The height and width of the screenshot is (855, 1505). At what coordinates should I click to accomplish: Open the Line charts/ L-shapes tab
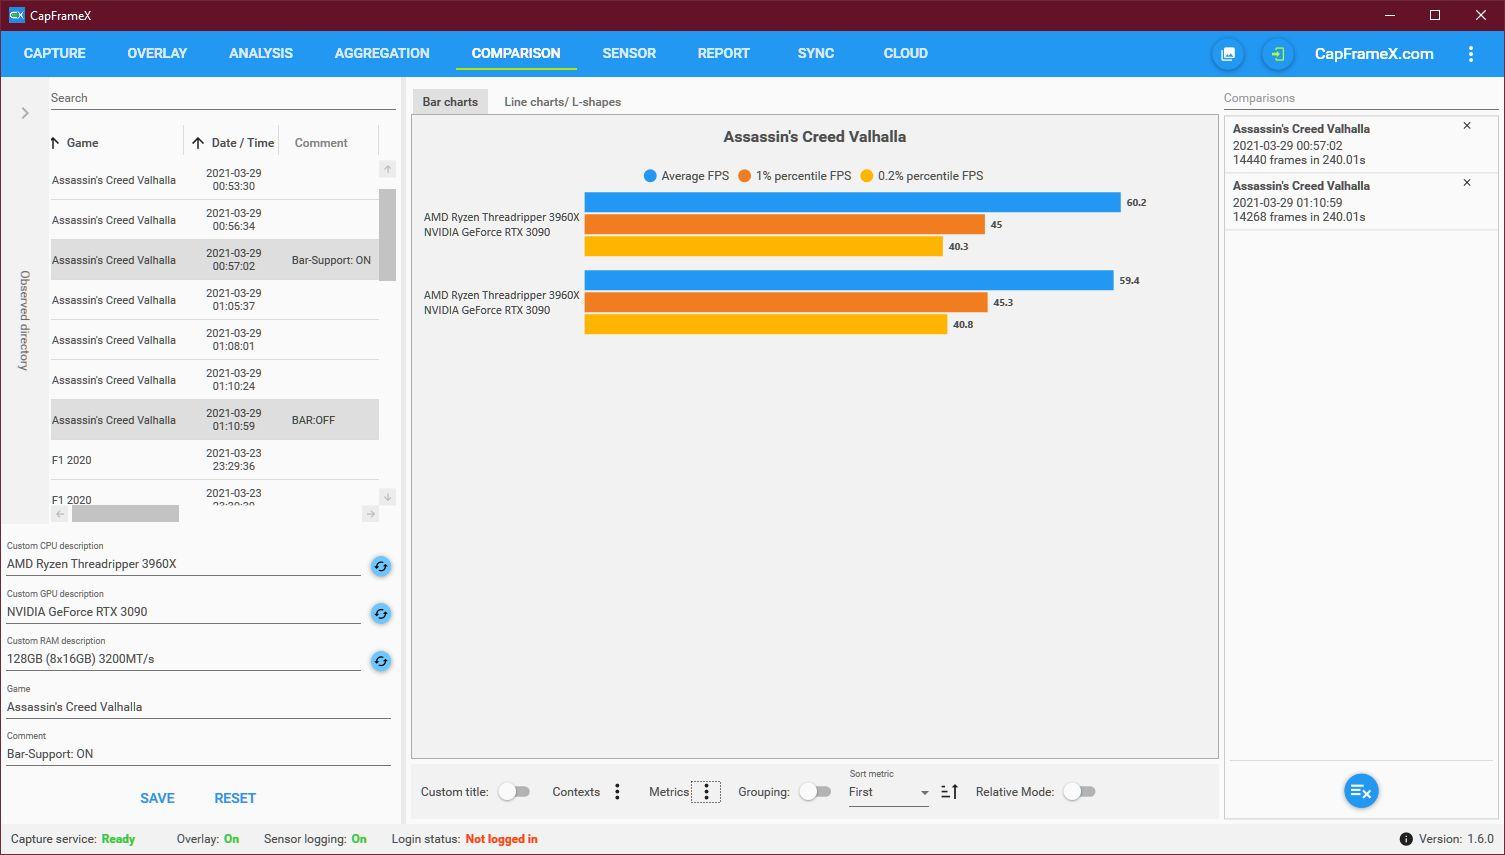pos(562,102)
